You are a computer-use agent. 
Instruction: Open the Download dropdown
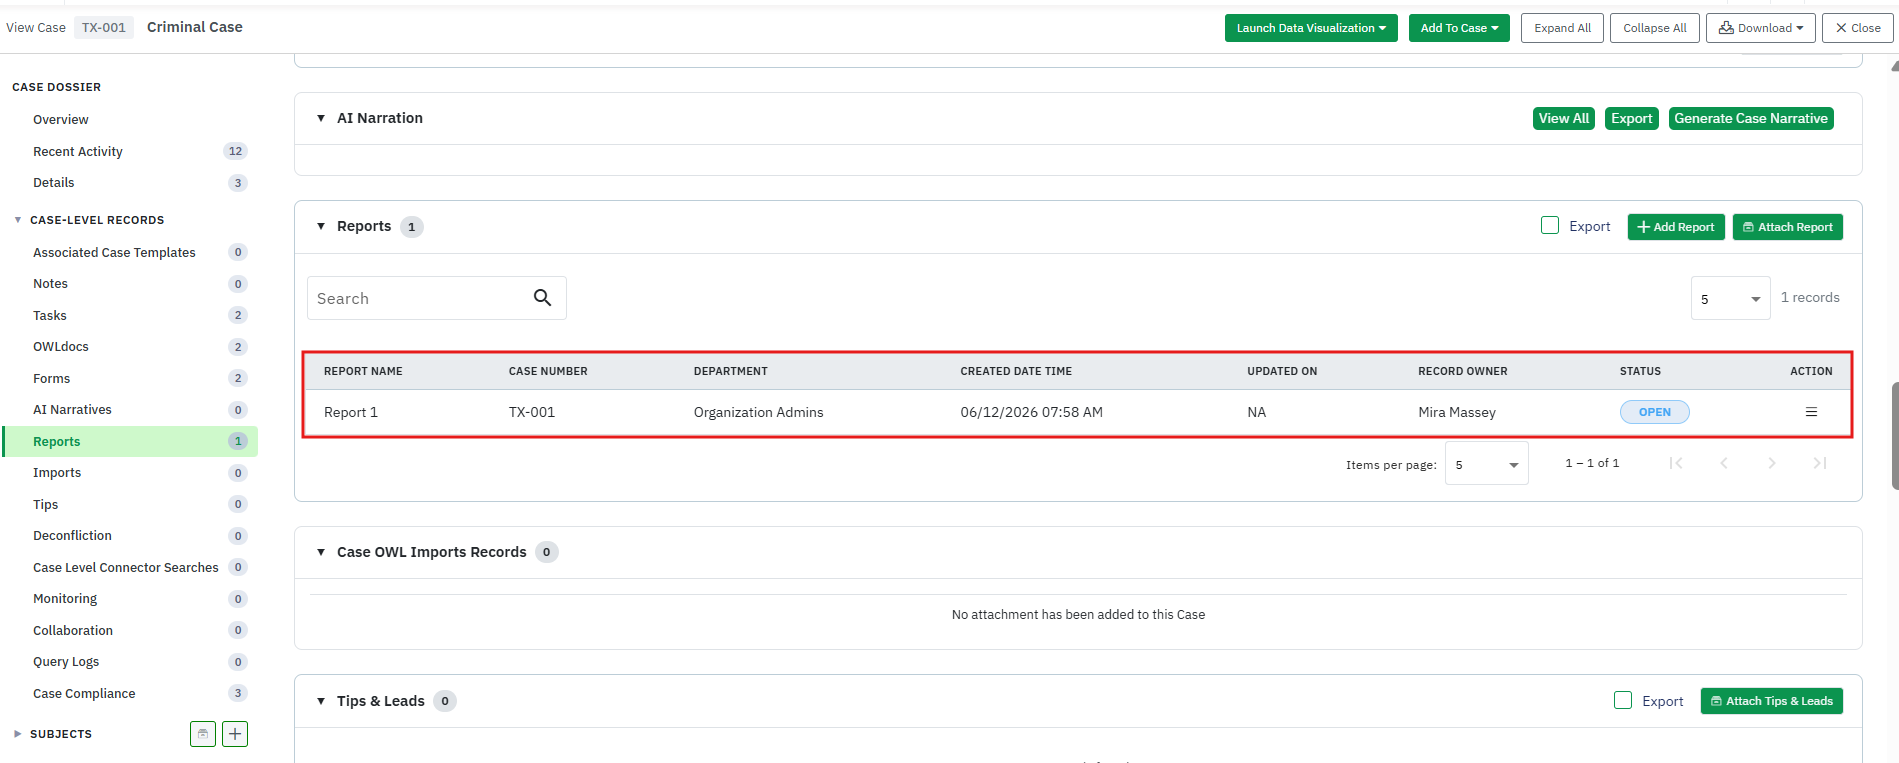[x=1761, y=28]
